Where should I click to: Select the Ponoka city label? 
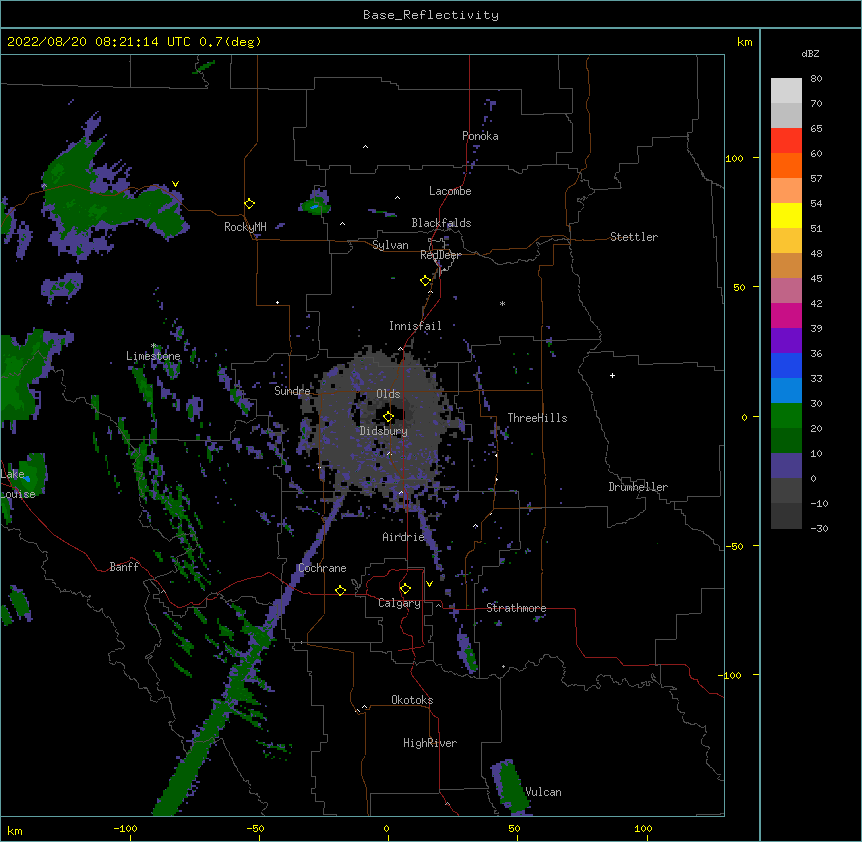(480, 136)
